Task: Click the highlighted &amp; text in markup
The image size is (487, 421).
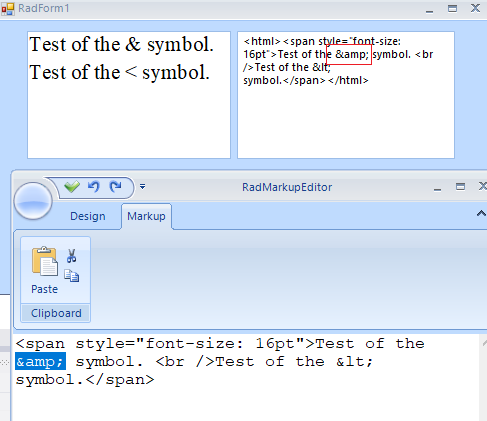Action: [x=40, y=361]
